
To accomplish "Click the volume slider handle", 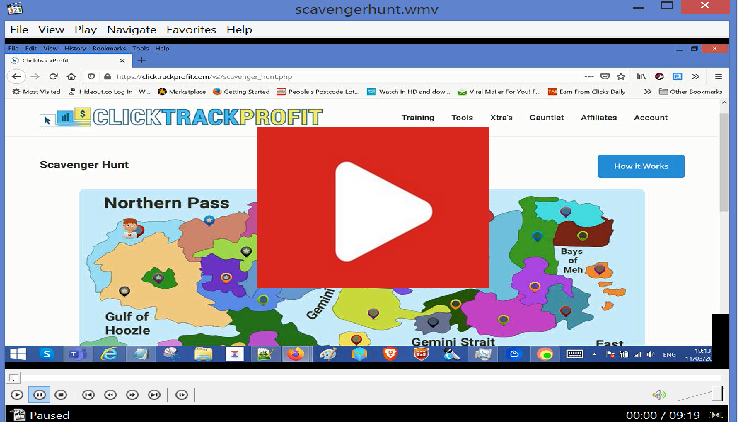I will point(717,394).
